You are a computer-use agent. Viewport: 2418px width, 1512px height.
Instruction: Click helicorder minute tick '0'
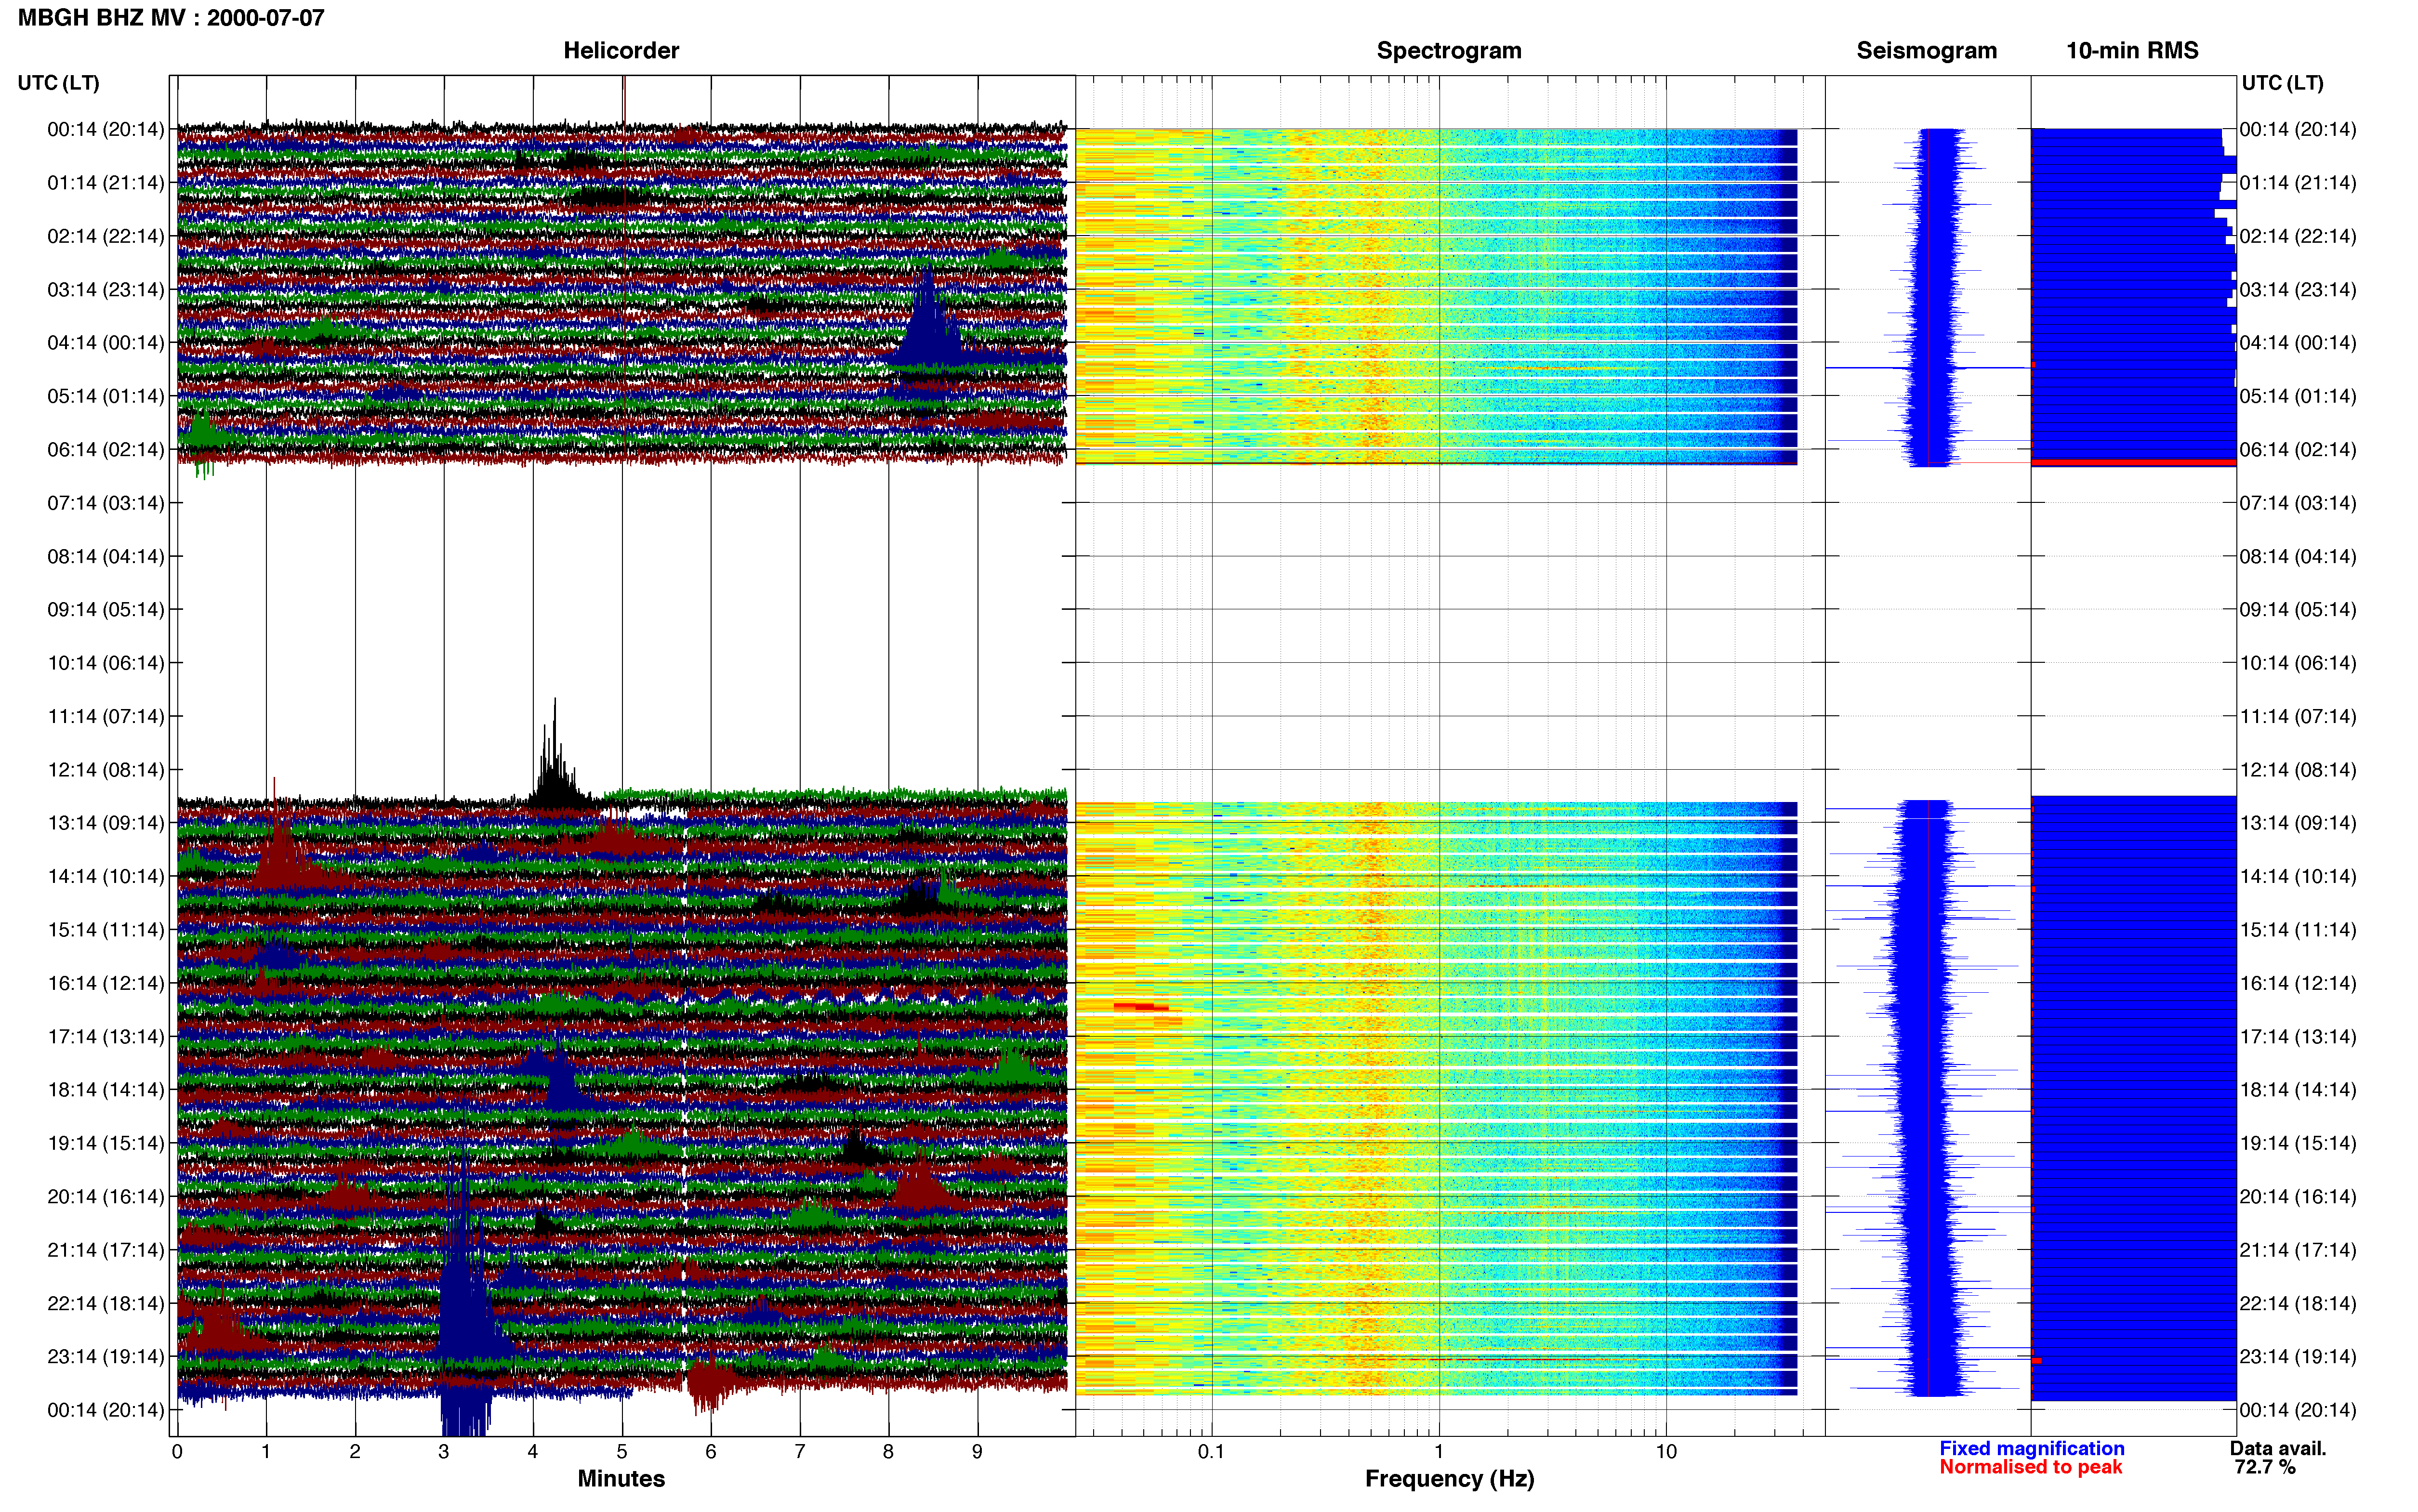(177, 1452)
